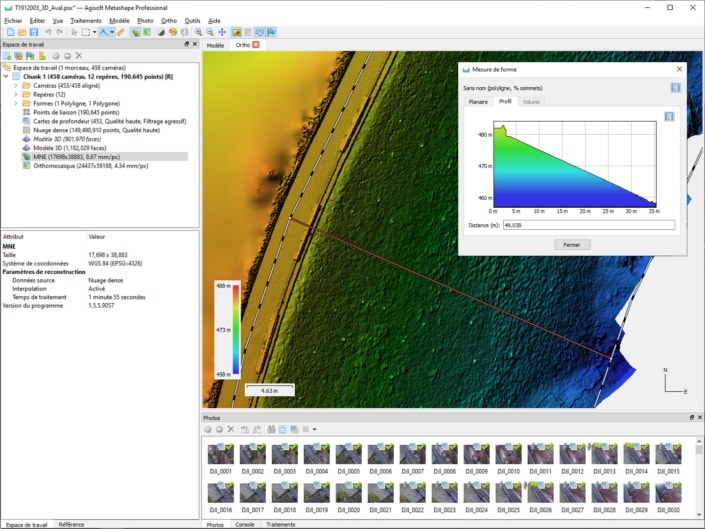Switch to the Planaire tab

click(478, 101)
